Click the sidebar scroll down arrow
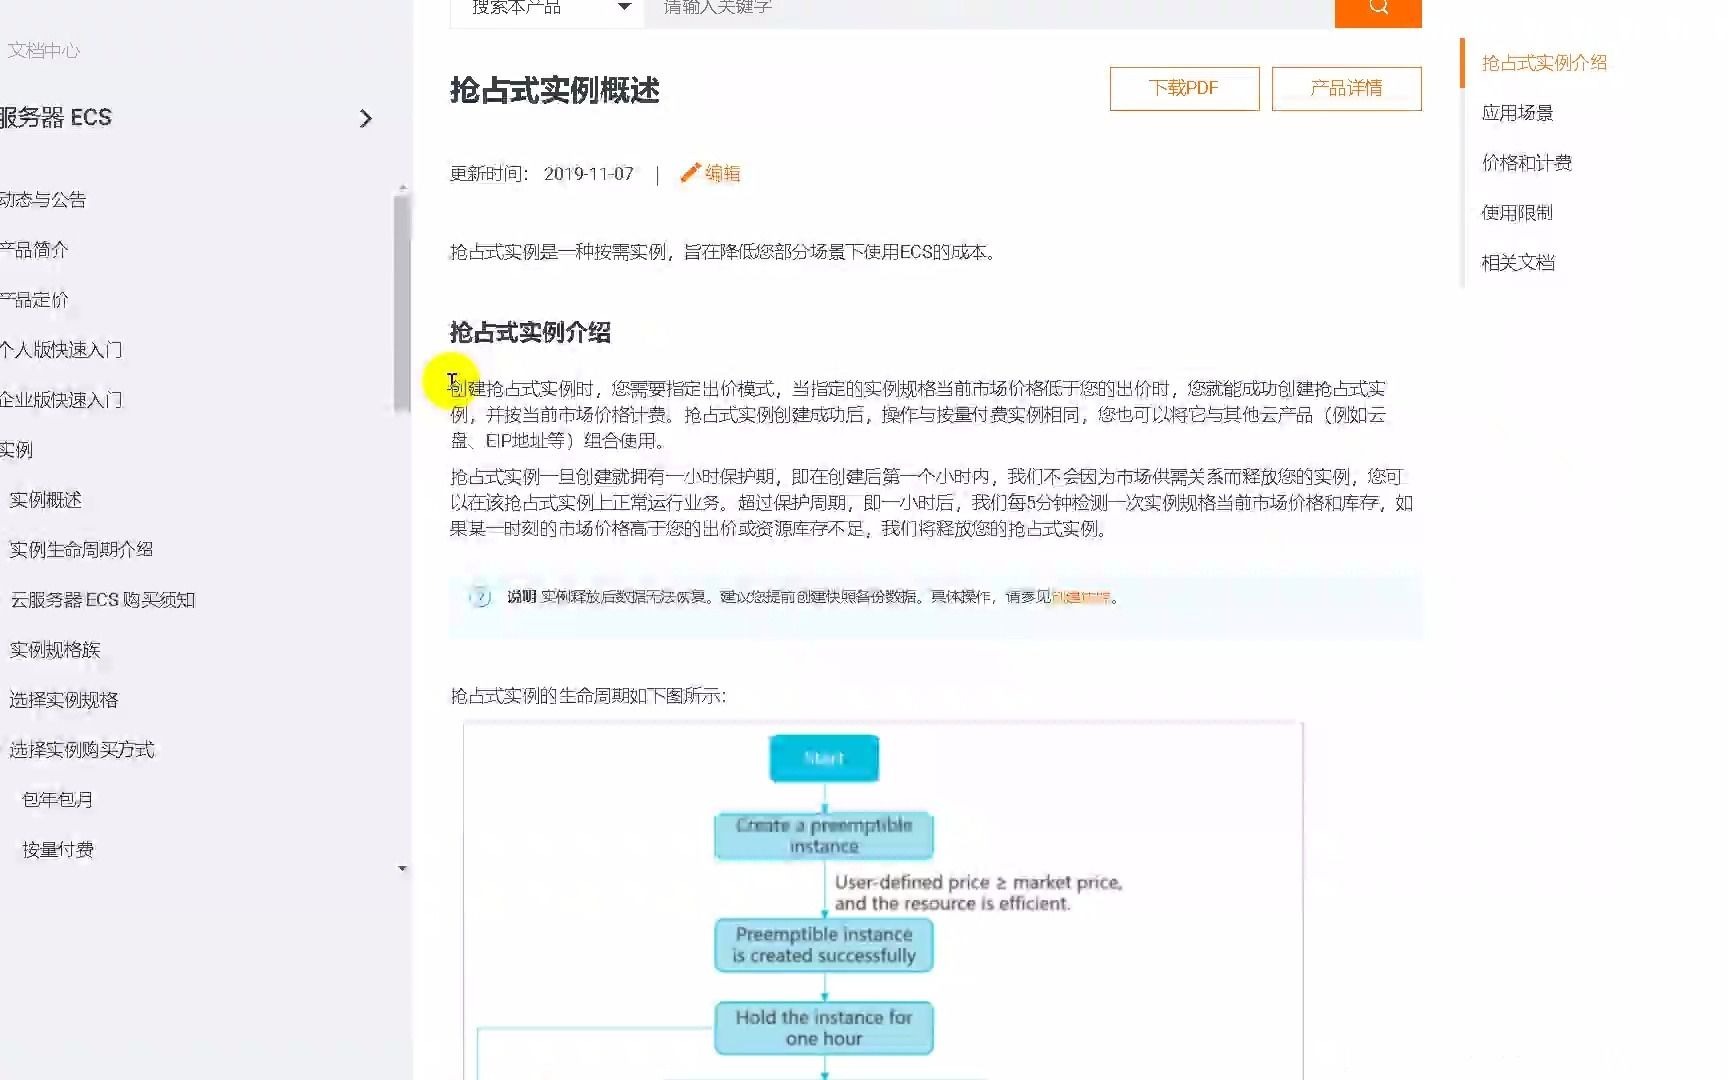1728x1080 pixels. 402,869
